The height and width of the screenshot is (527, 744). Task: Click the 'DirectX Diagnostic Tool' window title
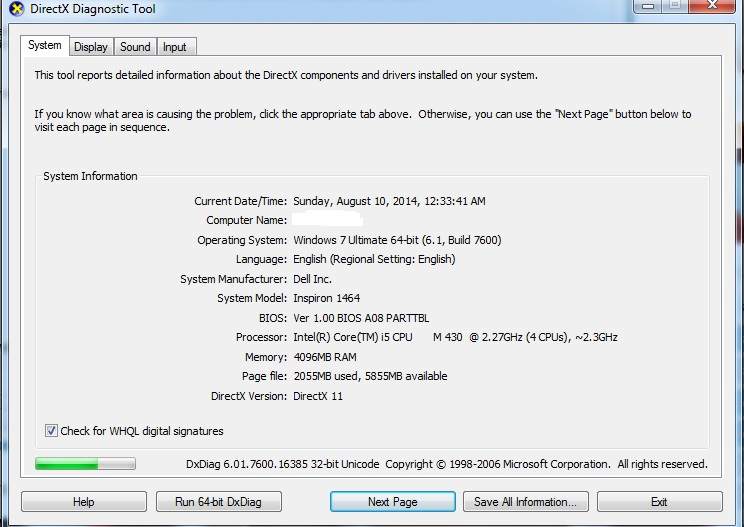click(x=93, y=9)
